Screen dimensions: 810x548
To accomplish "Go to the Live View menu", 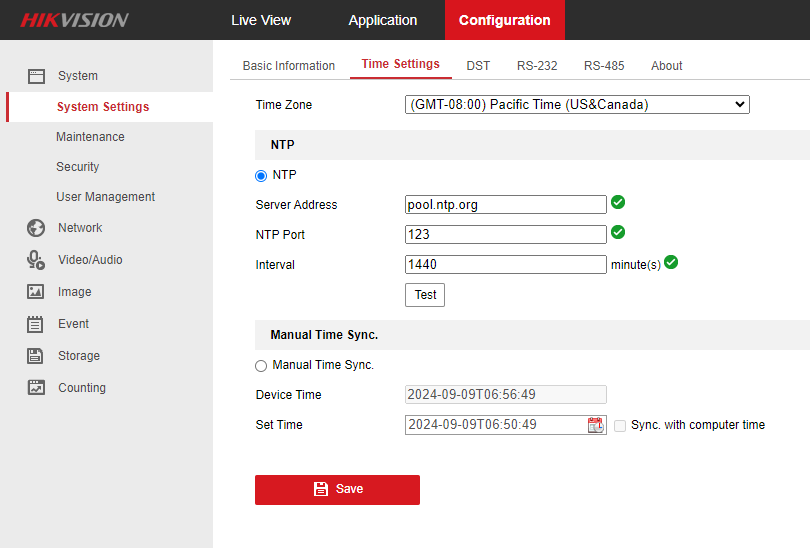I will coord(261,20).
